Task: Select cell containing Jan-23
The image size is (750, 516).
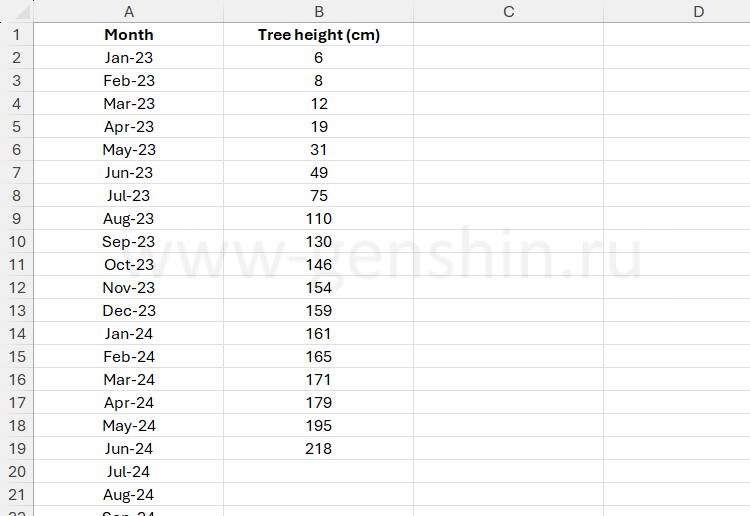Action: [x=128, y=57]
